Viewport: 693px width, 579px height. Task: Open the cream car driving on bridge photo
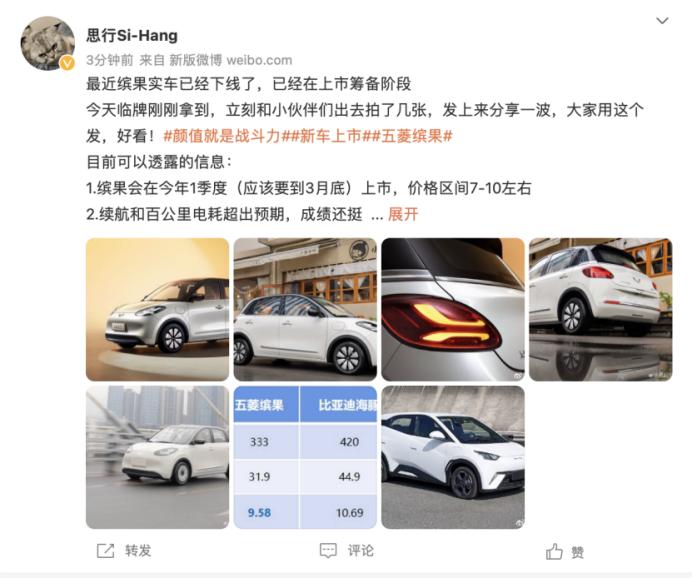[x=157, y=457]
